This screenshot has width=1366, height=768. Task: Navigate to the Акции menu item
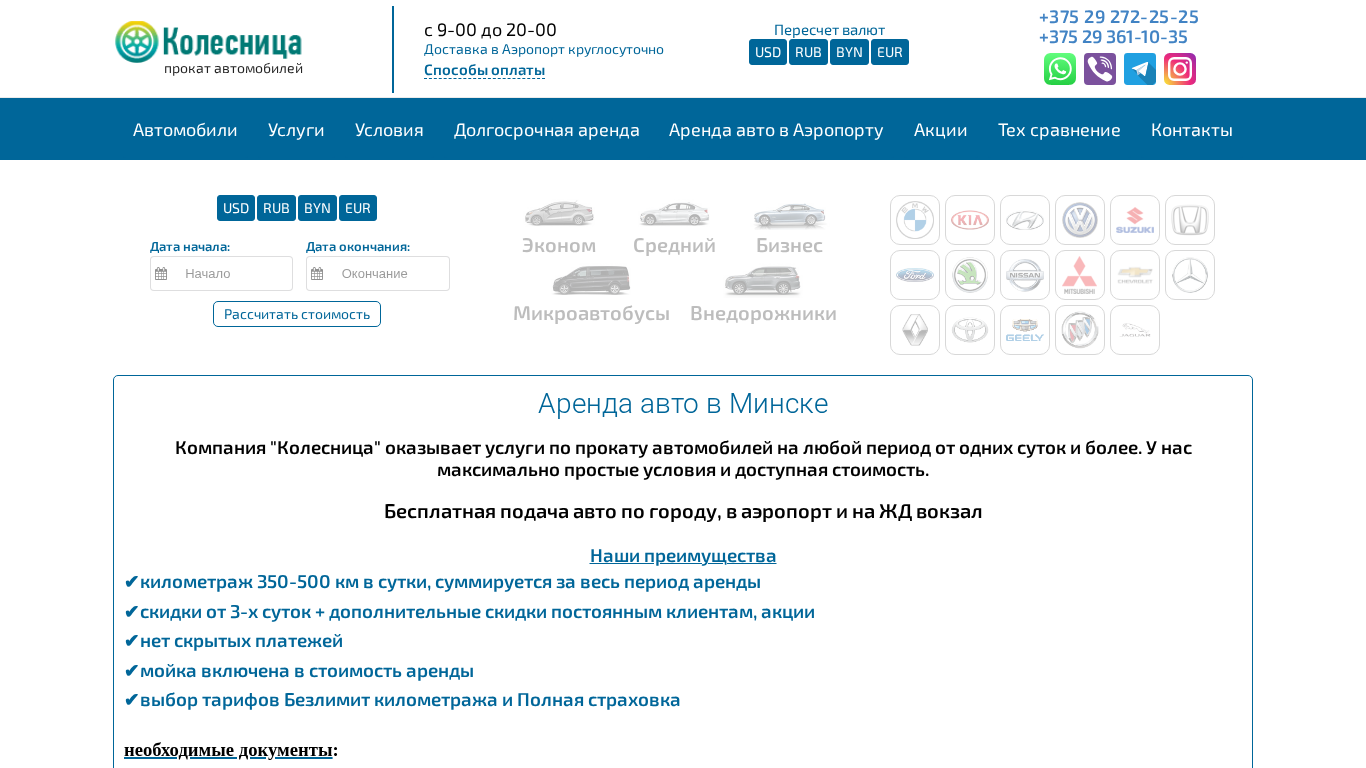point(941,130)
